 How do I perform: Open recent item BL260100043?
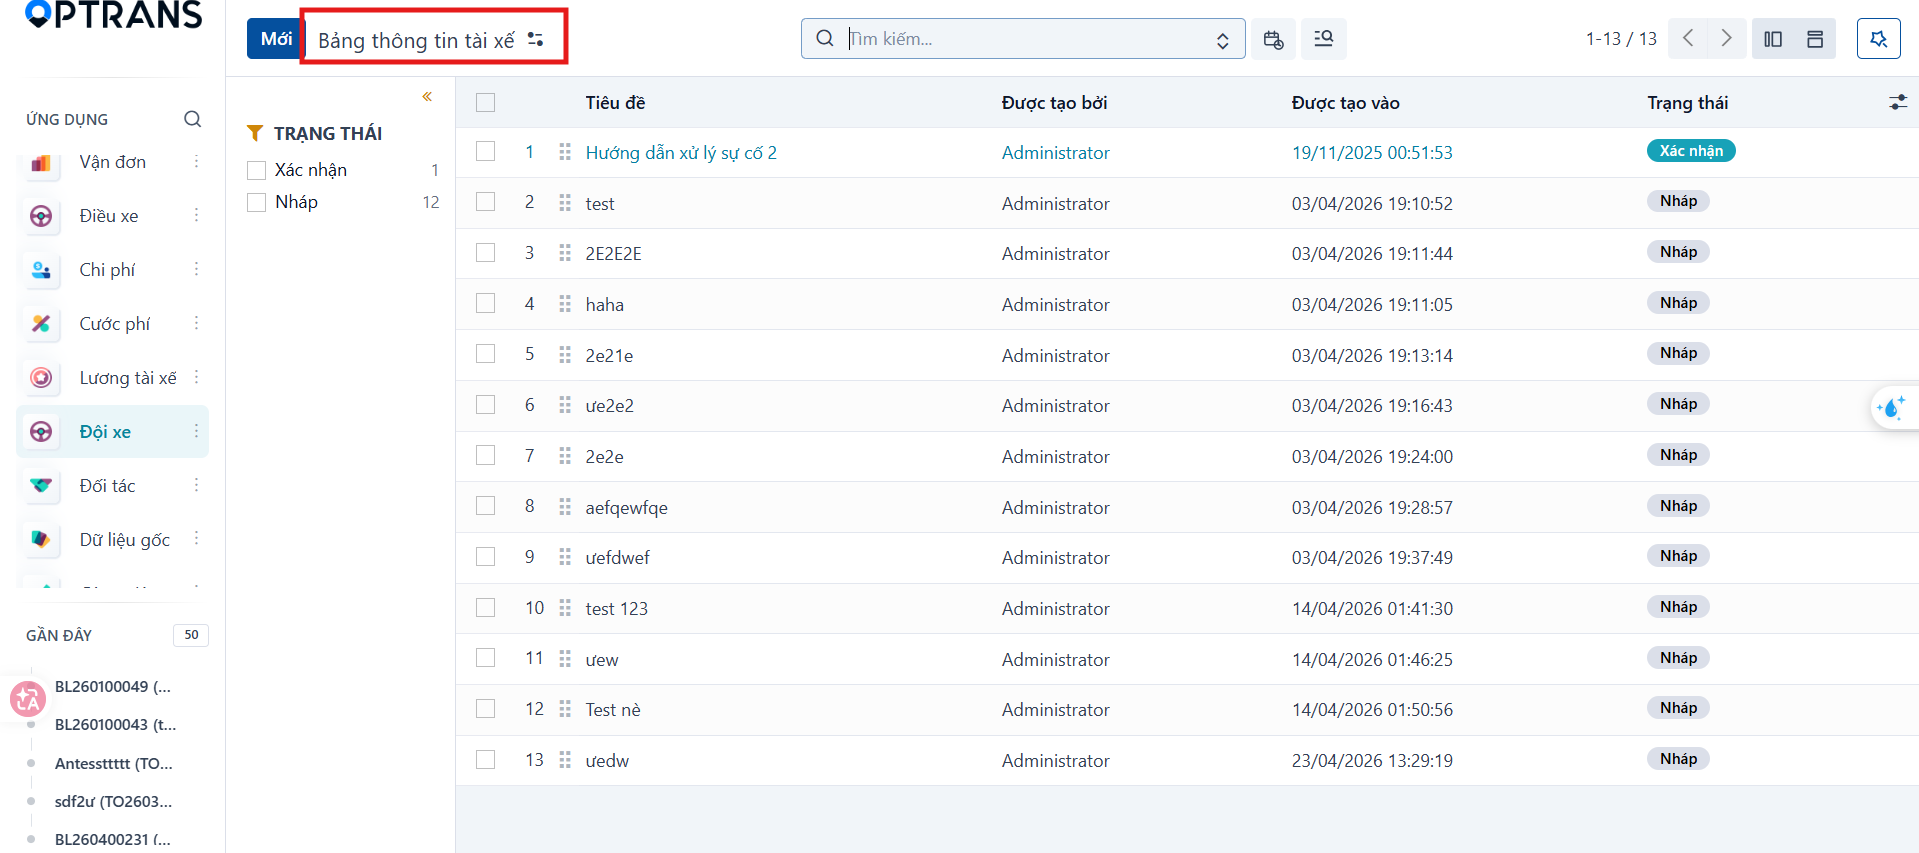point(115,725)
